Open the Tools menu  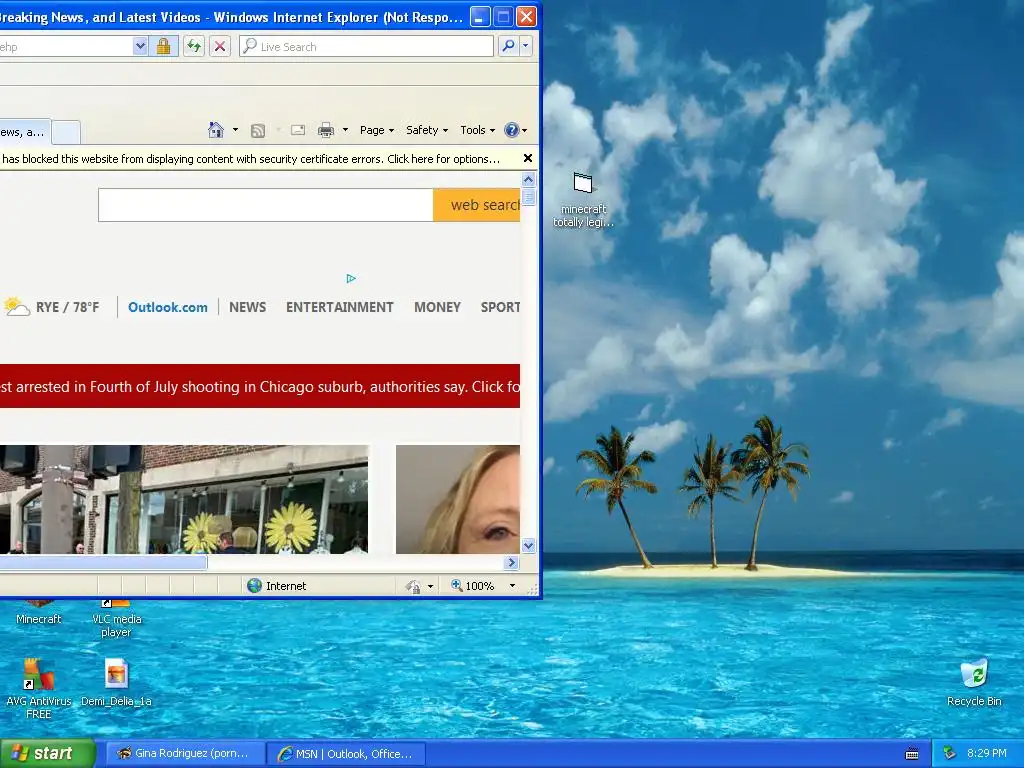click(x=477, y=130)
